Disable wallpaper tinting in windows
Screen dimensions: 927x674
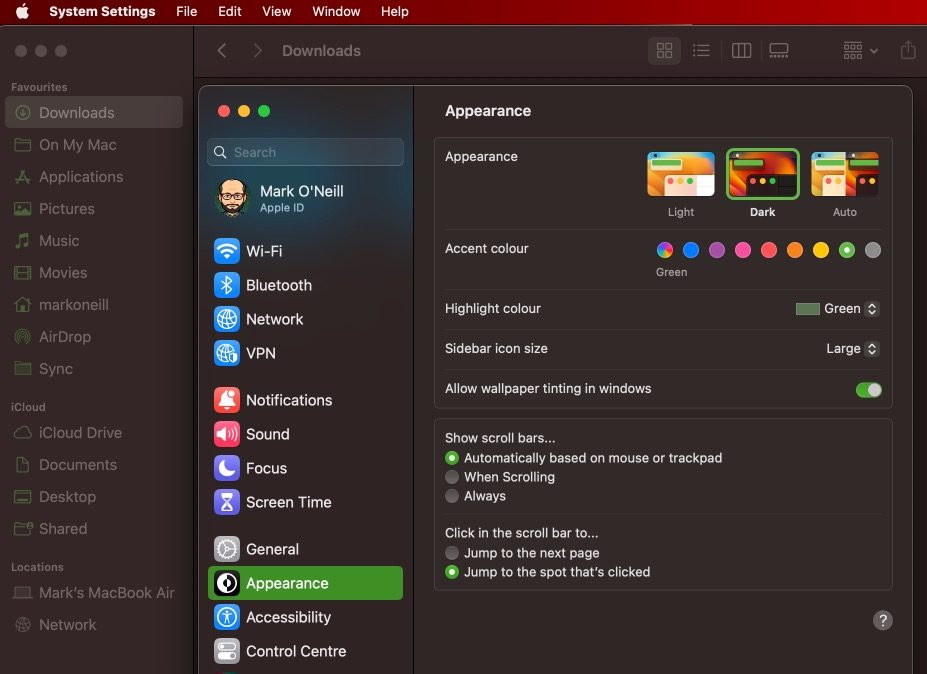tap(868, 389)
